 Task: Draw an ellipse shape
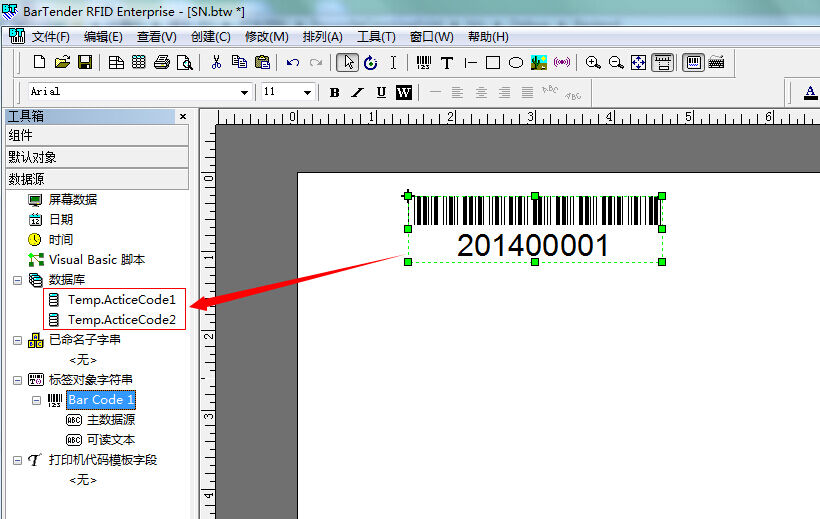point(516,62)
